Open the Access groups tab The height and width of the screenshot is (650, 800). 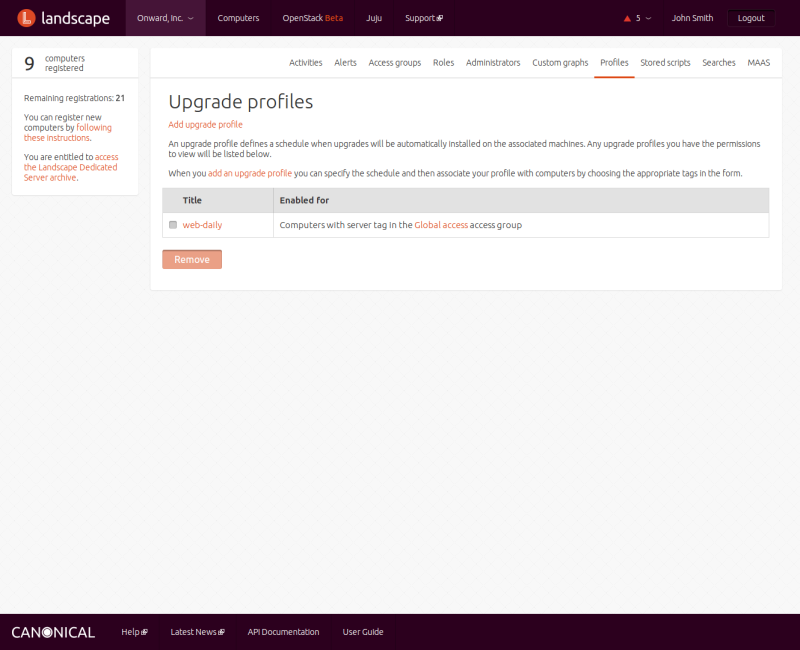point(394,62)
